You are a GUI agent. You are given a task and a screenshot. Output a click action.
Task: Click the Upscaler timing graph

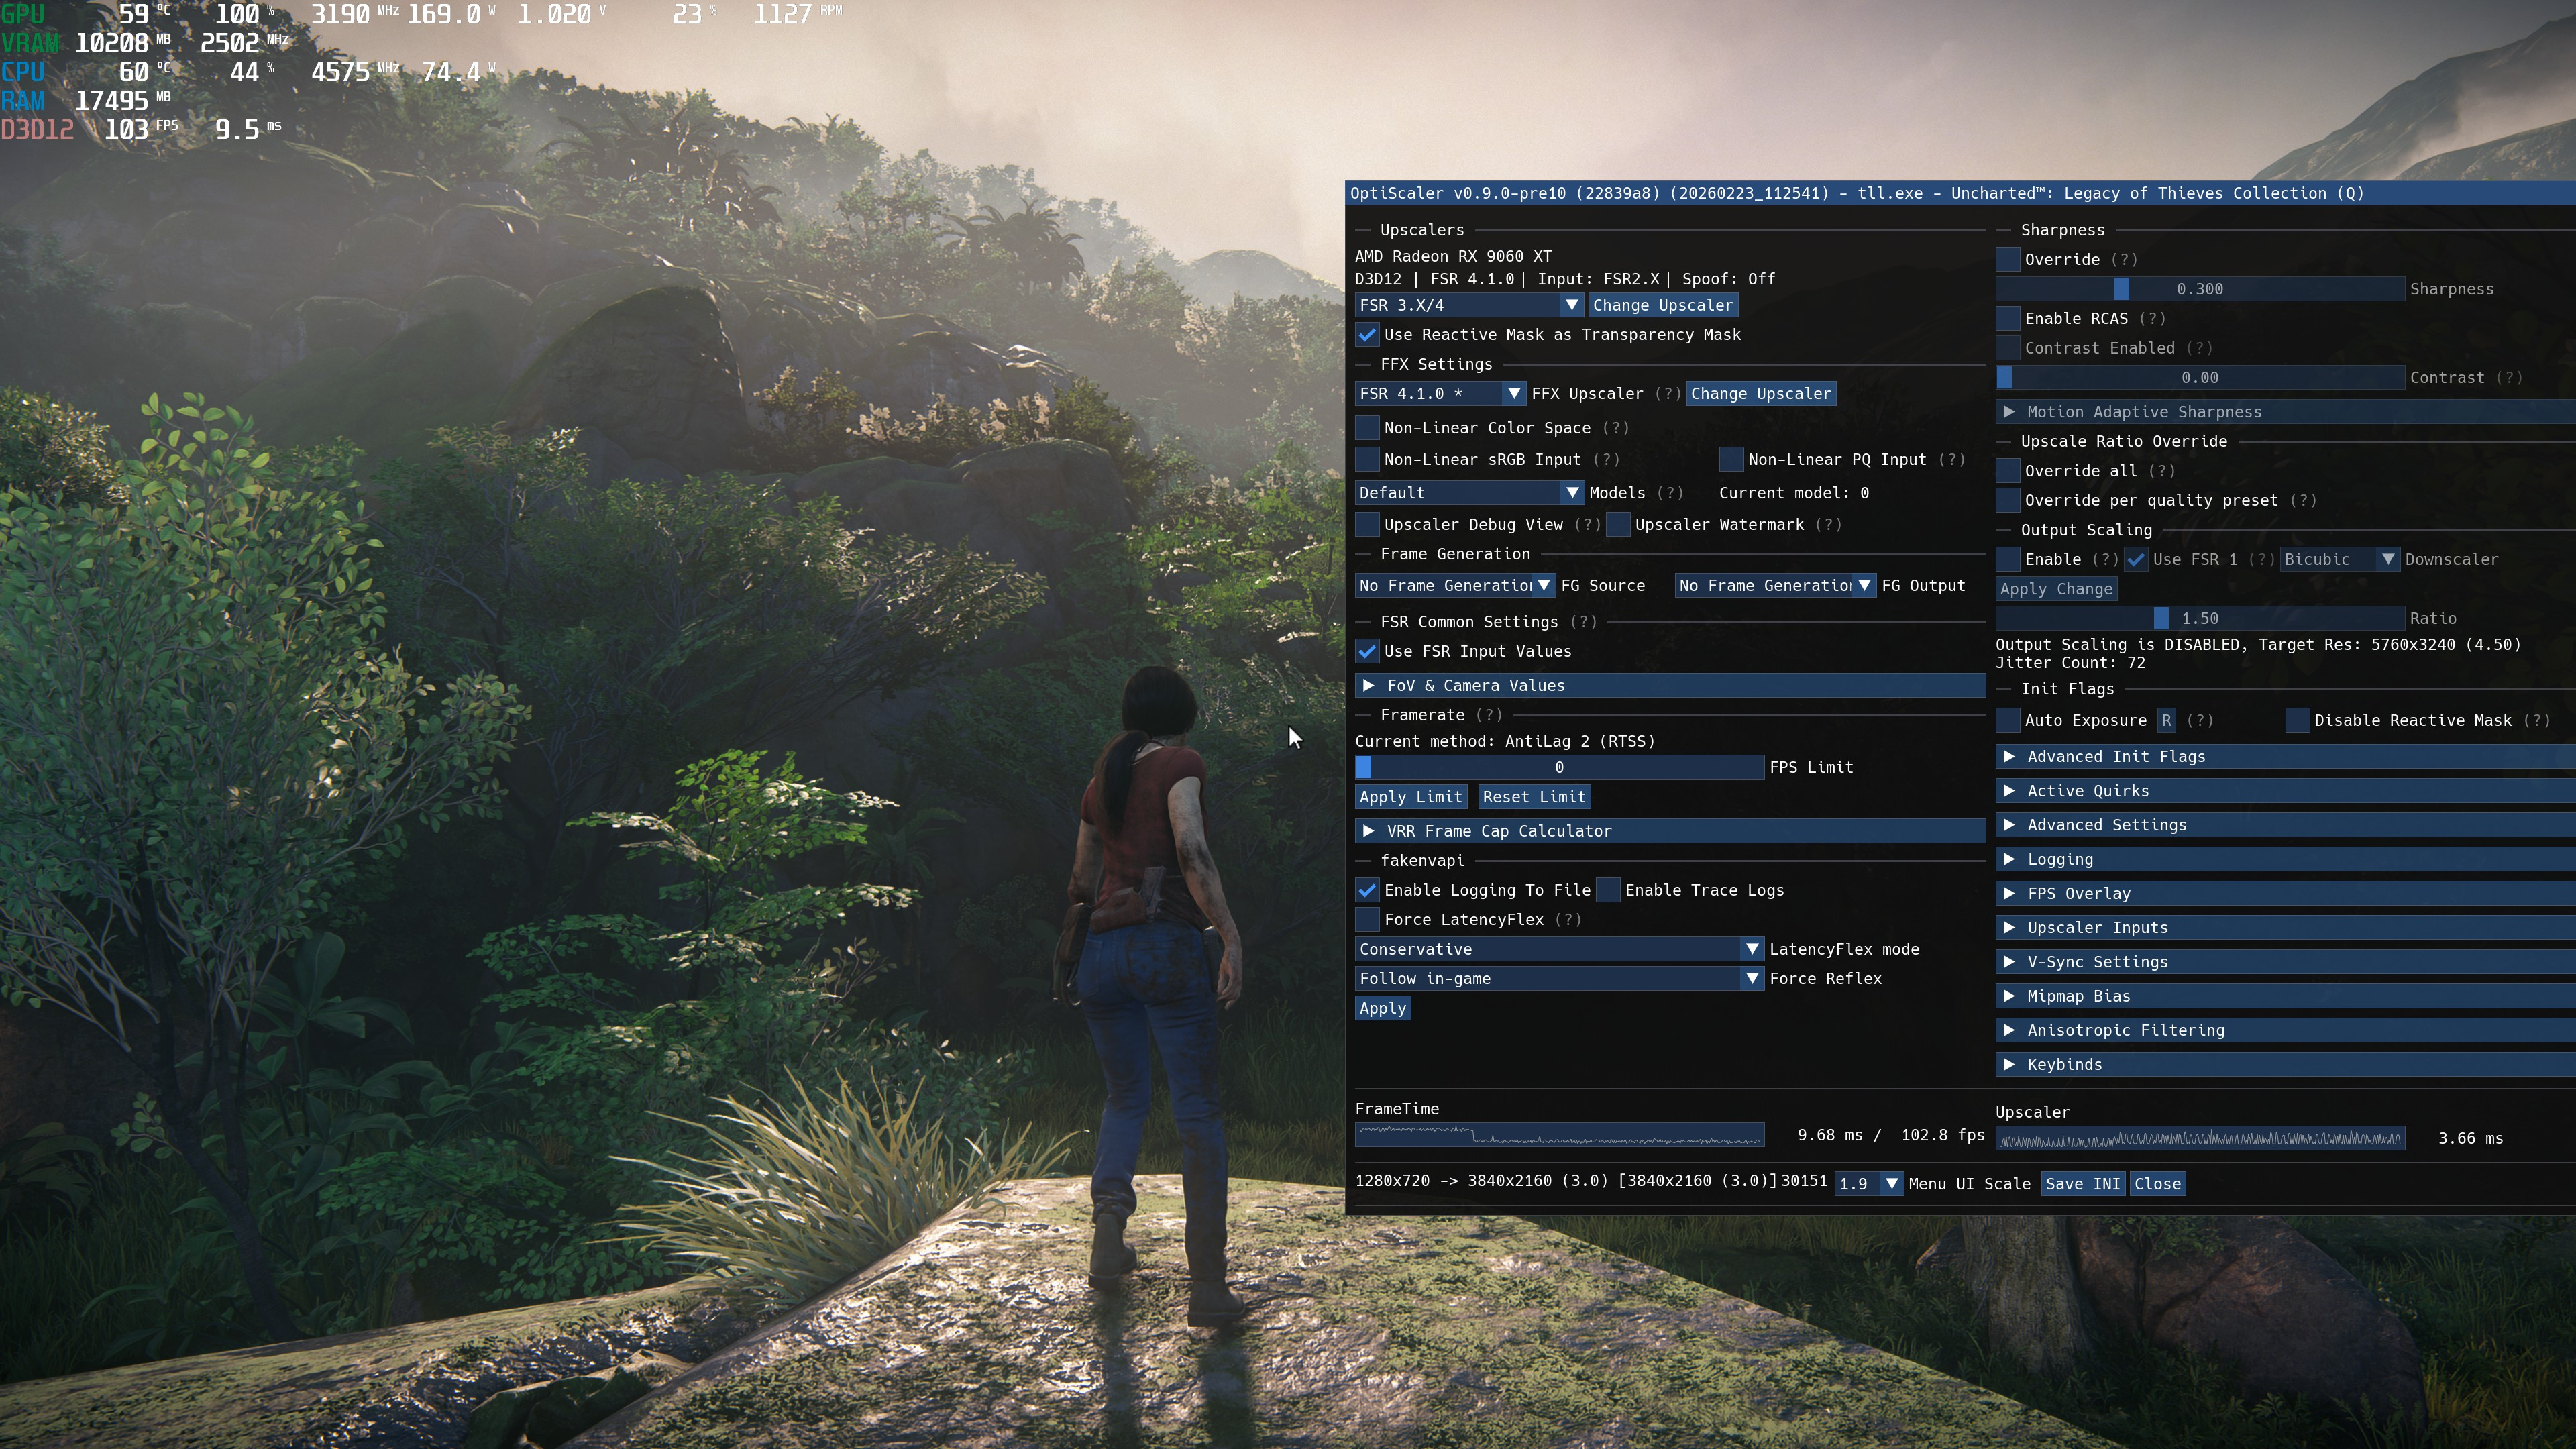(x=2200, y=1138)
